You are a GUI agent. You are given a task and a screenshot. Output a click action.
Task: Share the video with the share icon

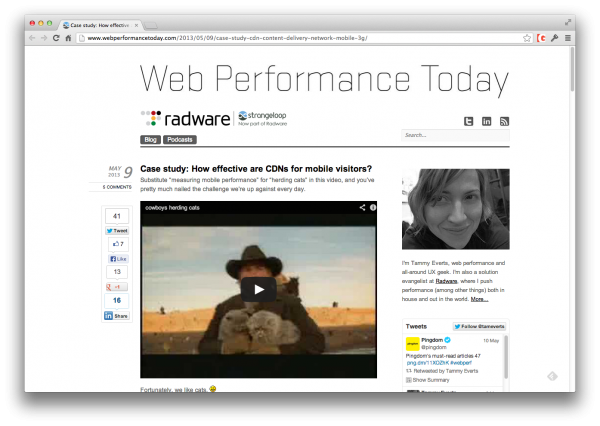pos(362,207)
